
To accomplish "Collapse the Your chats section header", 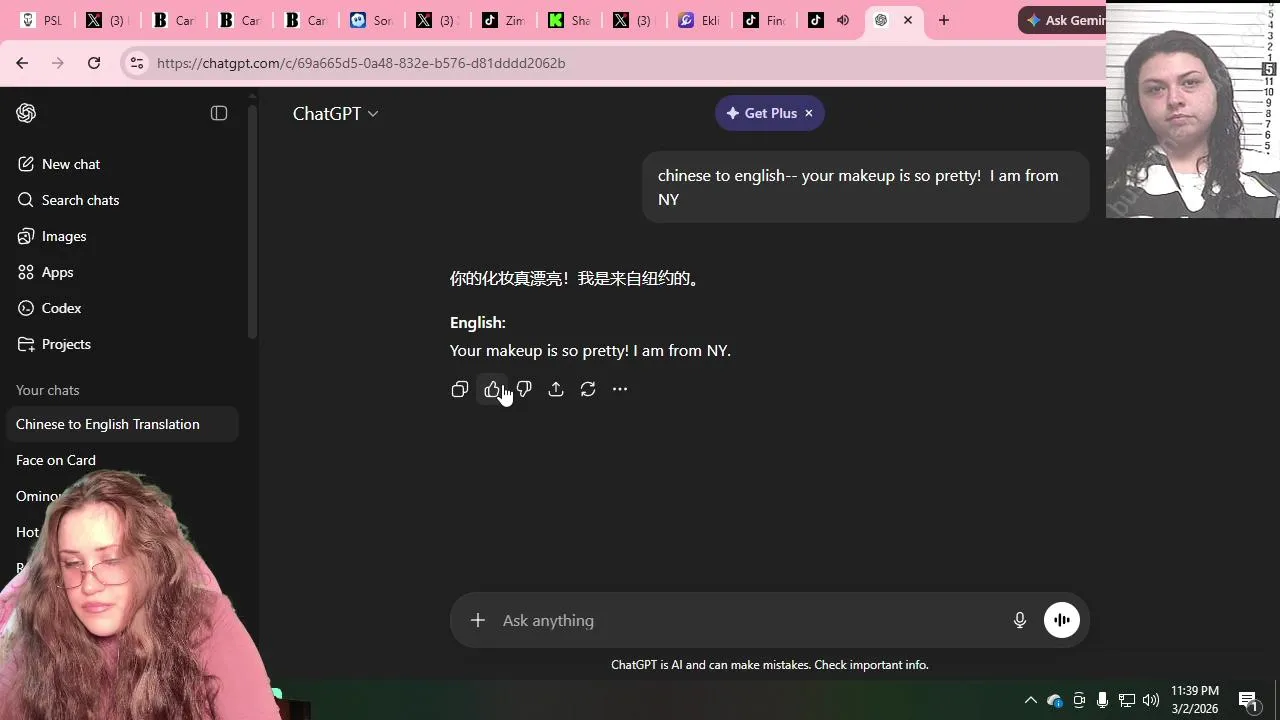I will coord(47,390).
